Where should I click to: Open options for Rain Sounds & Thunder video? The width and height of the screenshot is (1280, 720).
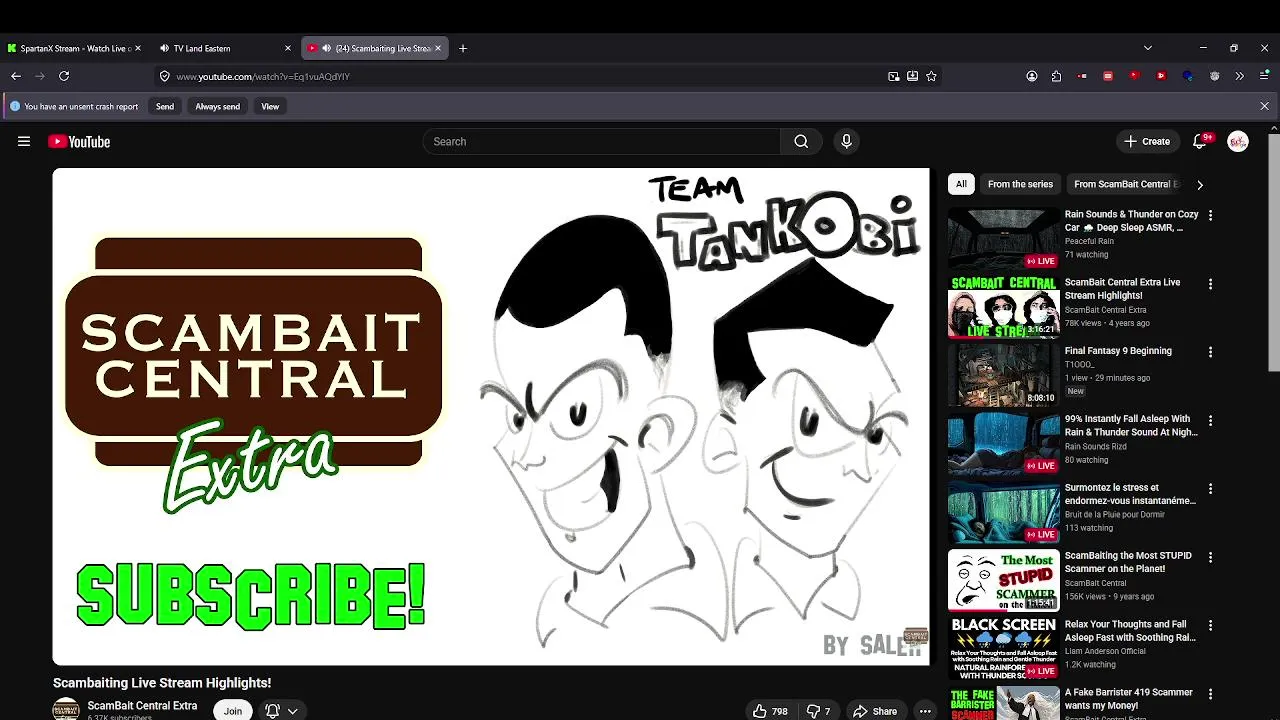pos(1210,215)
